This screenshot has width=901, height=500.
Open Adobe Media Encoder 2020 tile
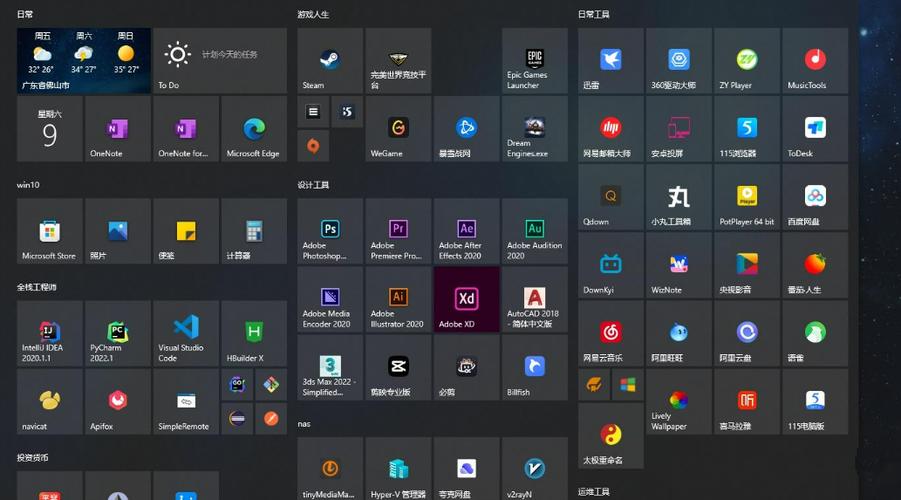point(330,299)
